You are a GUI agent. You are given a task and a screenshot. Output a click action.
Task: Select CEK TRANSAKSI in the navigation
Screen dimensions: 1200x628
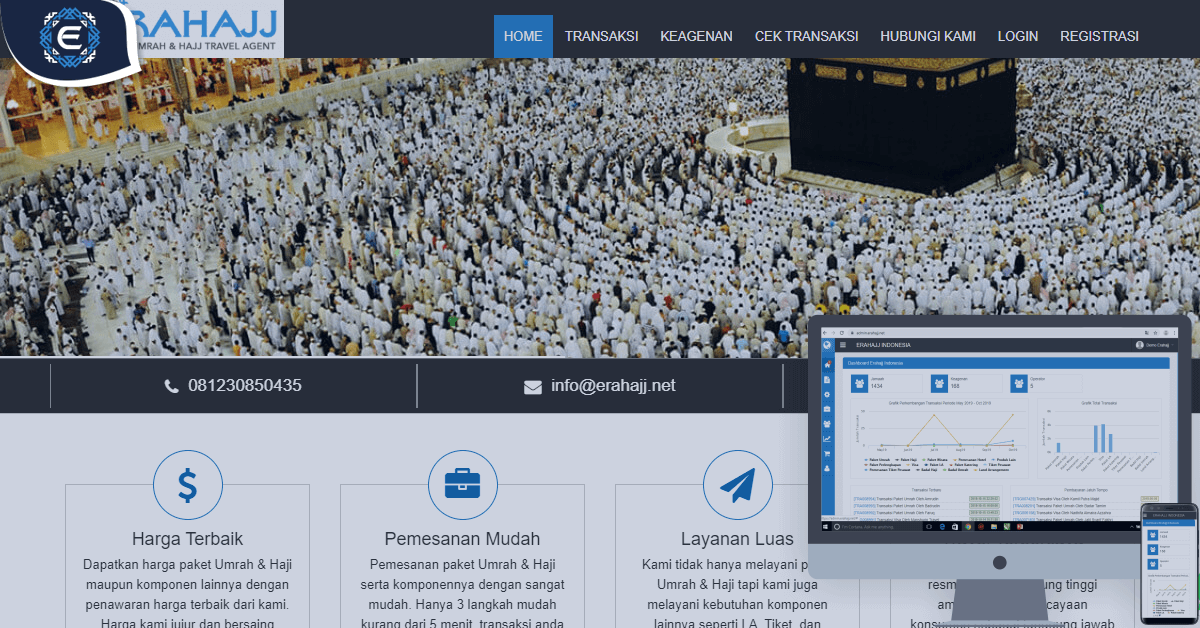tap(806, 36)
